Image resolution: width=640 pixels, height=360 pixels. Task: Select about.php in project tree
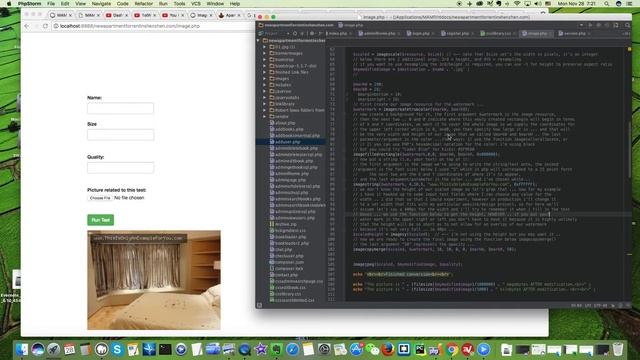(285, 123)
